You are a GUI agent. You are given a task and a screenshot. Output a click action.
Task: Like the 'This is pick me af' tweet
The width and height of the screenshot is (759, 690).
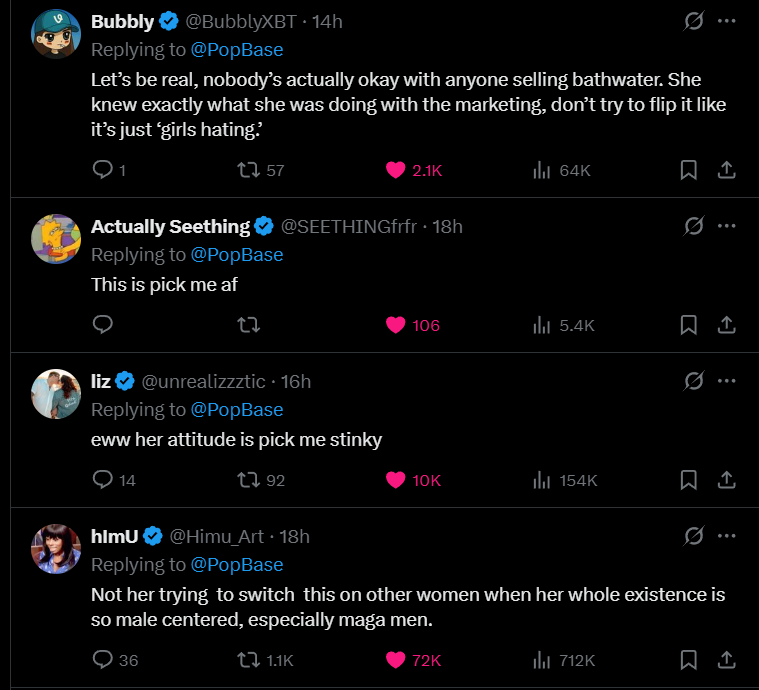click(396, 325)
